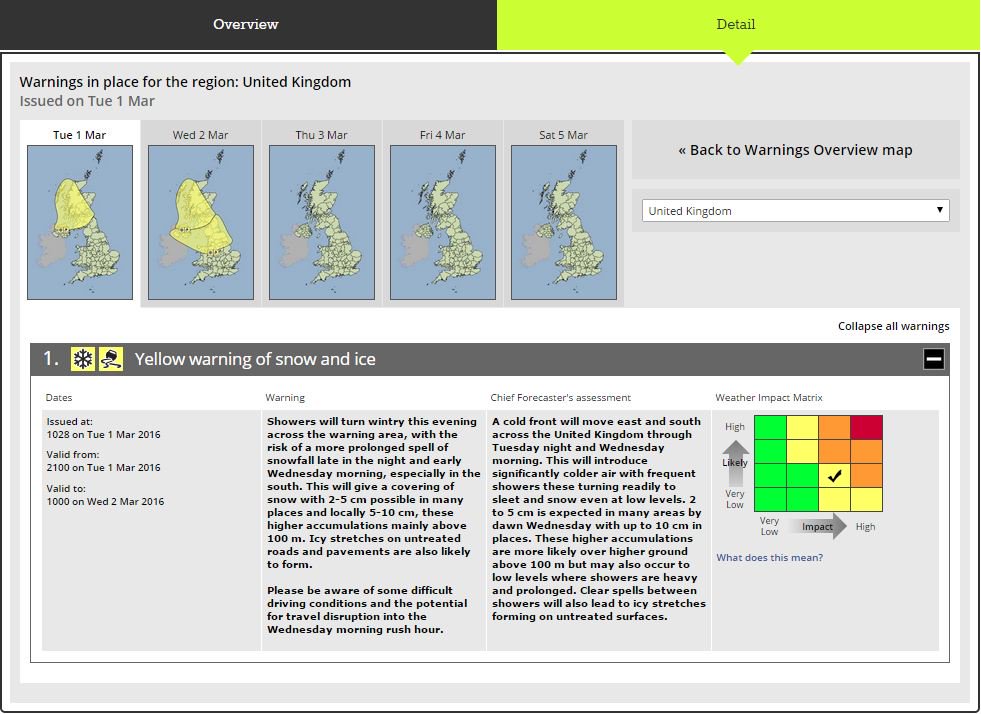
Task: Click the upward Likely arrow in matrix
Action: [735, 462]
